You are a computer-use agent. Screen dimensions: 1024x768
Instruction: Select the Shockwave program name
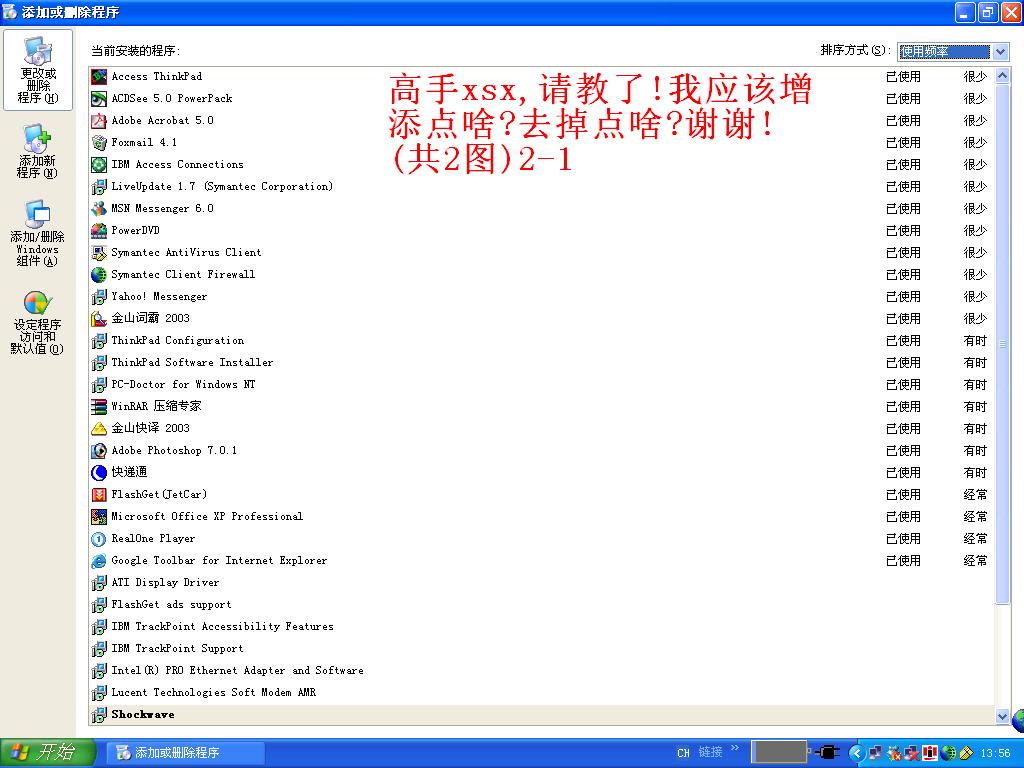click(x=143, y=714)
